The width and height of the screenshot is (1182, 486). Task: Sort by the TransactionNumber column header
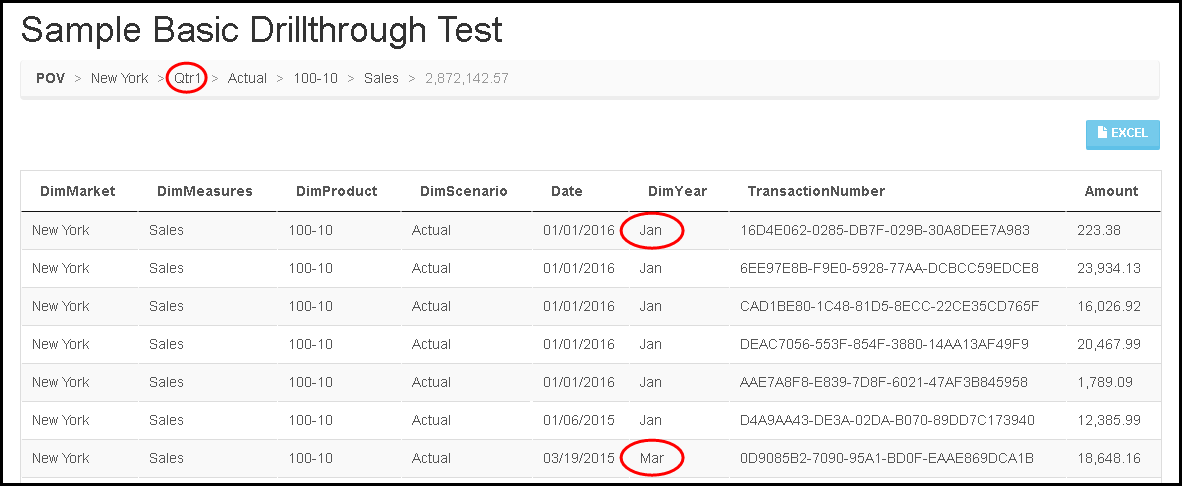pos(816,191)
